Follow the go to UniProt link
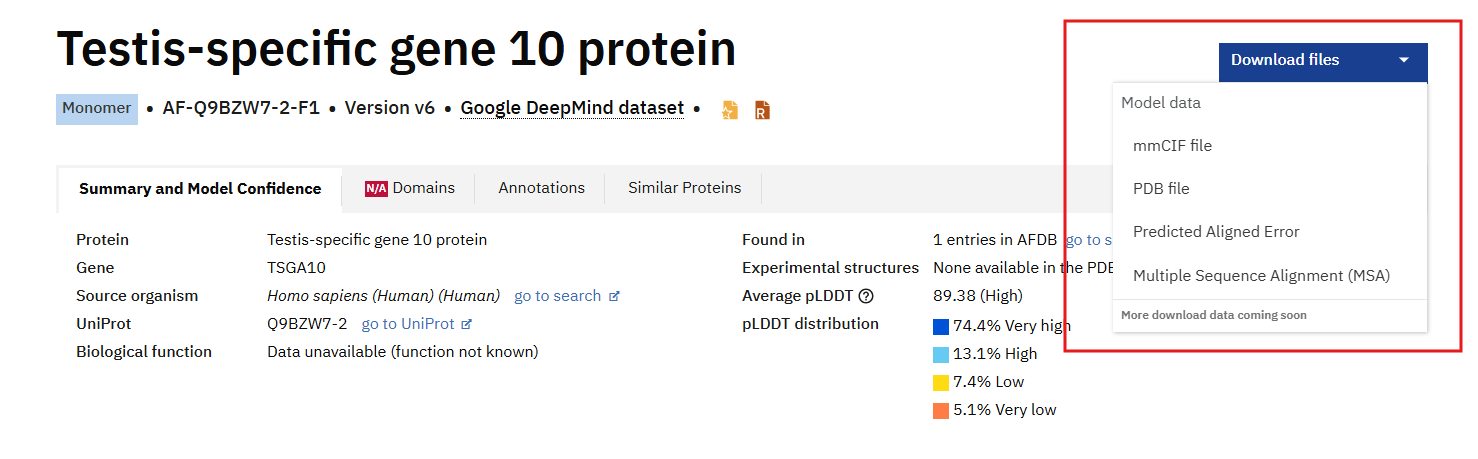Viewport: 1478px width, 459px height. [408, 324]
